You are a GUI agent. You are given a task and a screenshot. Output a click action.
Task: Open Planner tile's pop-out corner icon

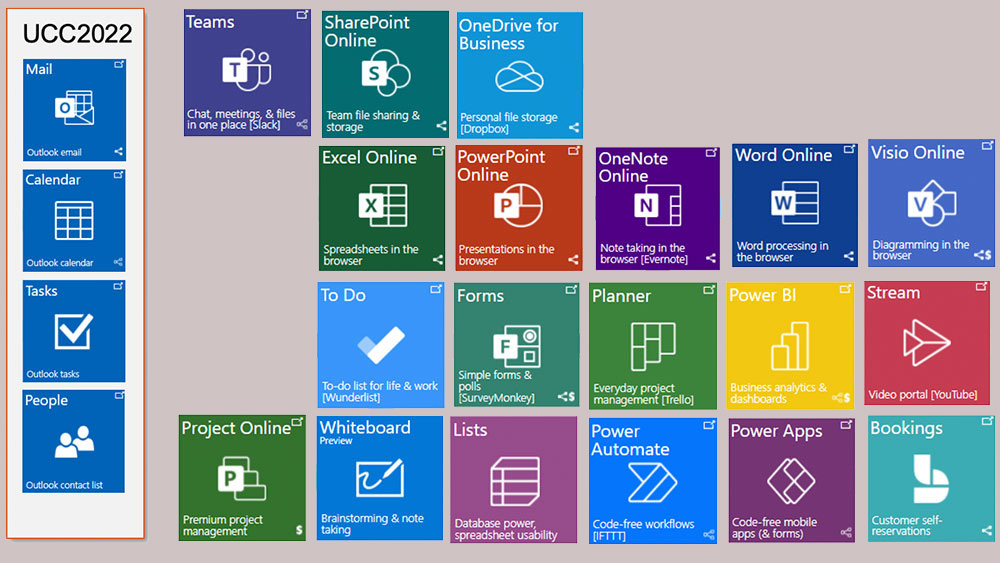click(708, 291)
